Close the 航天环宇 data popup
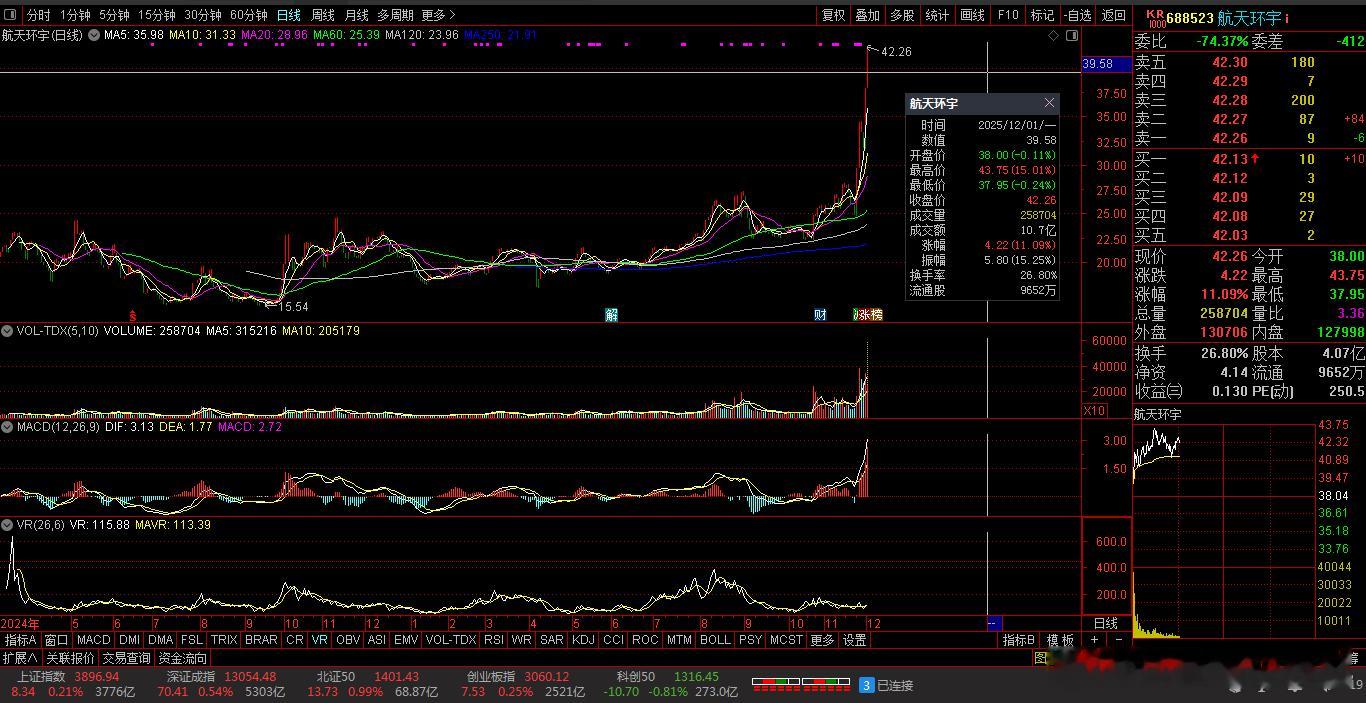Viewport: 1366px width, 703px height. tap(1049, 103)
